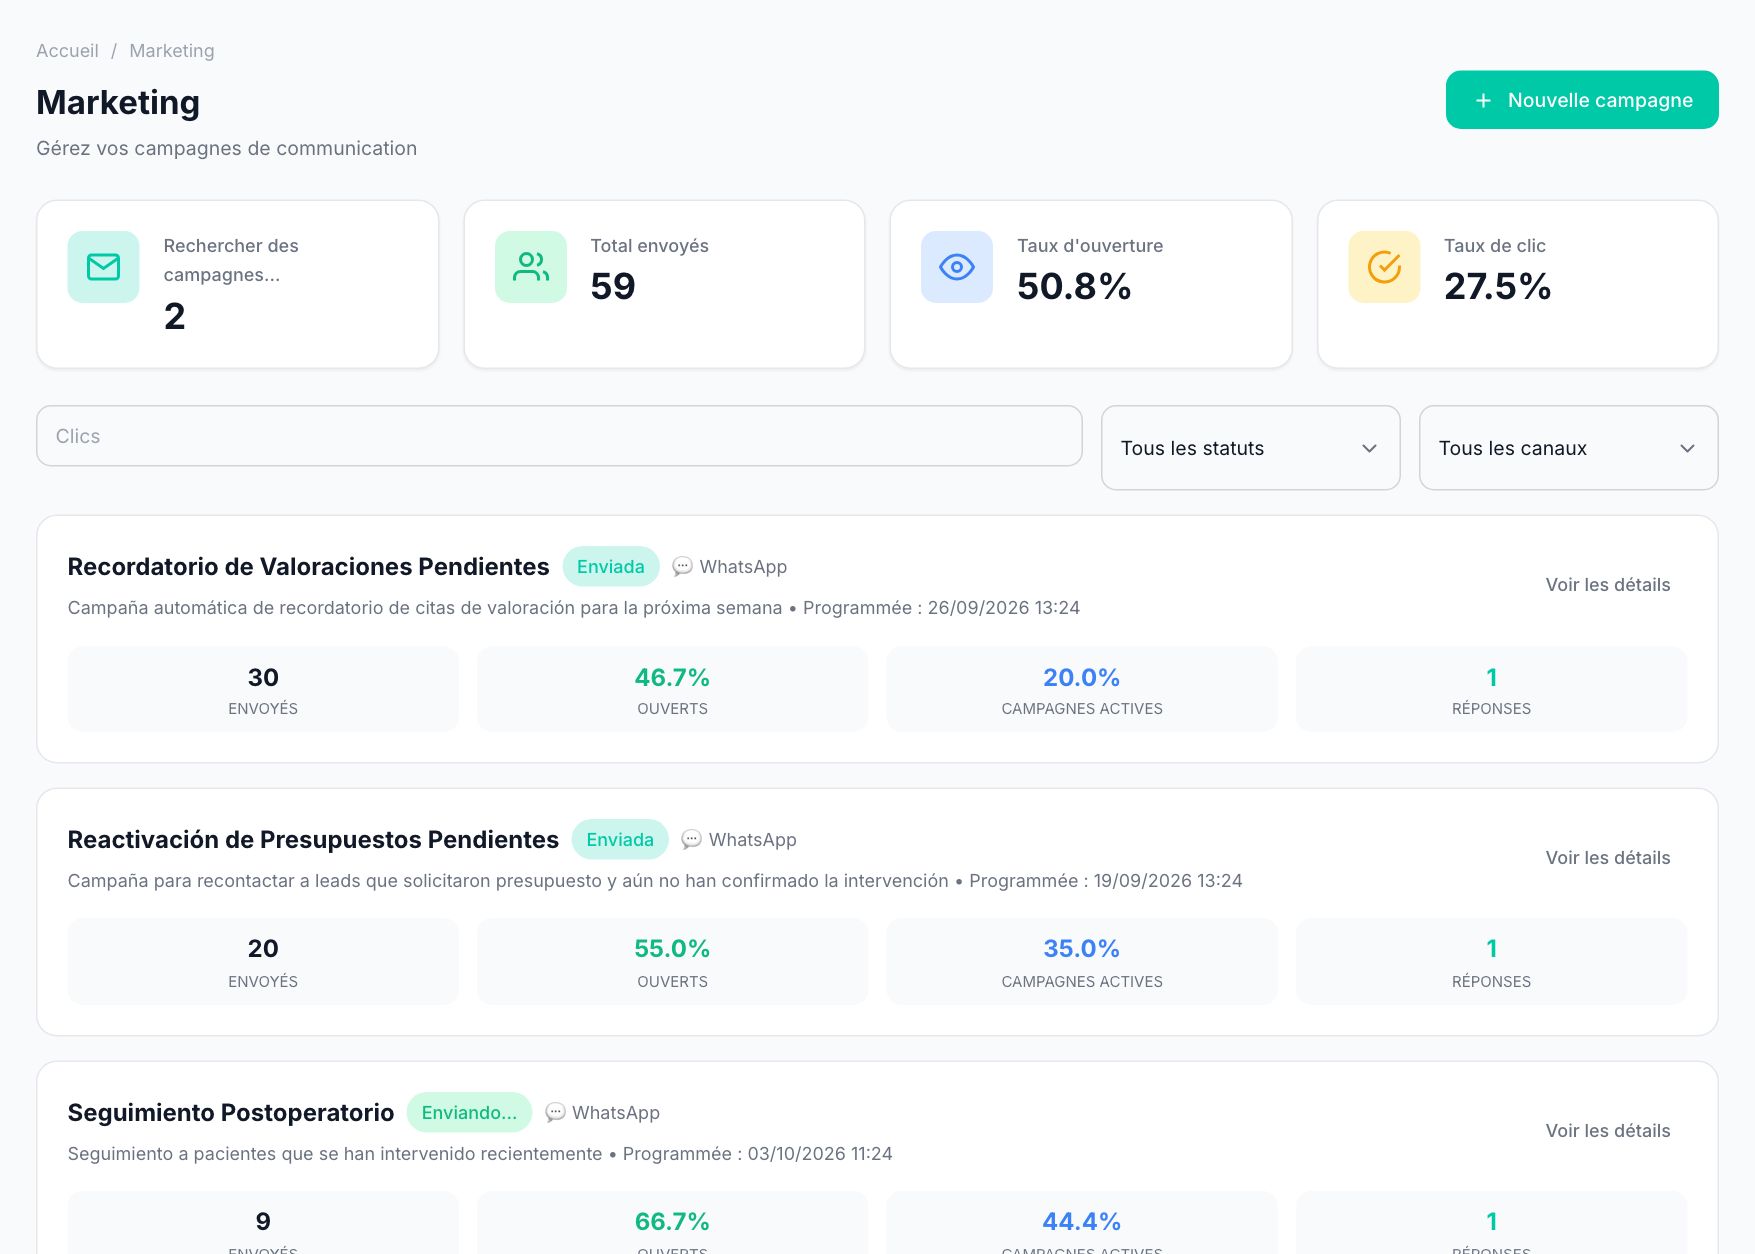Screen dimensions: 1755x1254
Task: Select the Recordatorio de Valoraciones Pendientes title
Action: click(x=308, y=567)
